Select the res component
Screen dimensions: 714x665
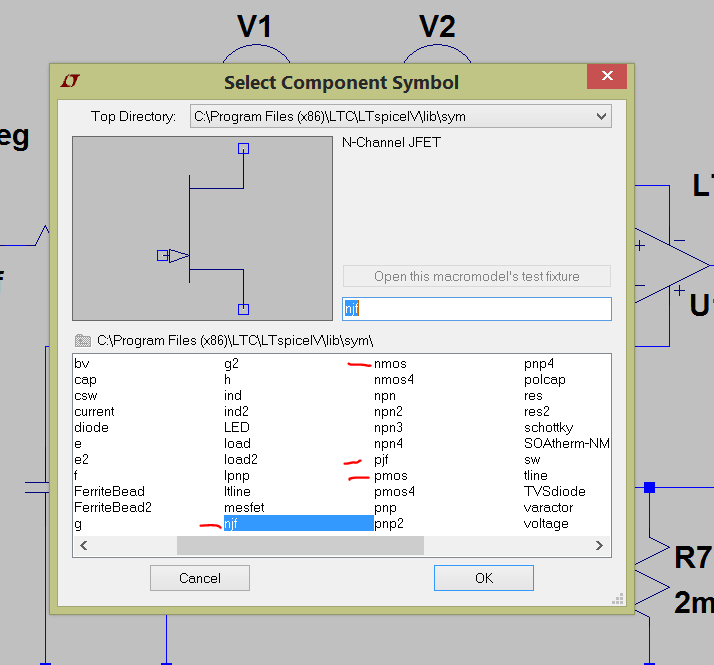(x=533, y=395)
